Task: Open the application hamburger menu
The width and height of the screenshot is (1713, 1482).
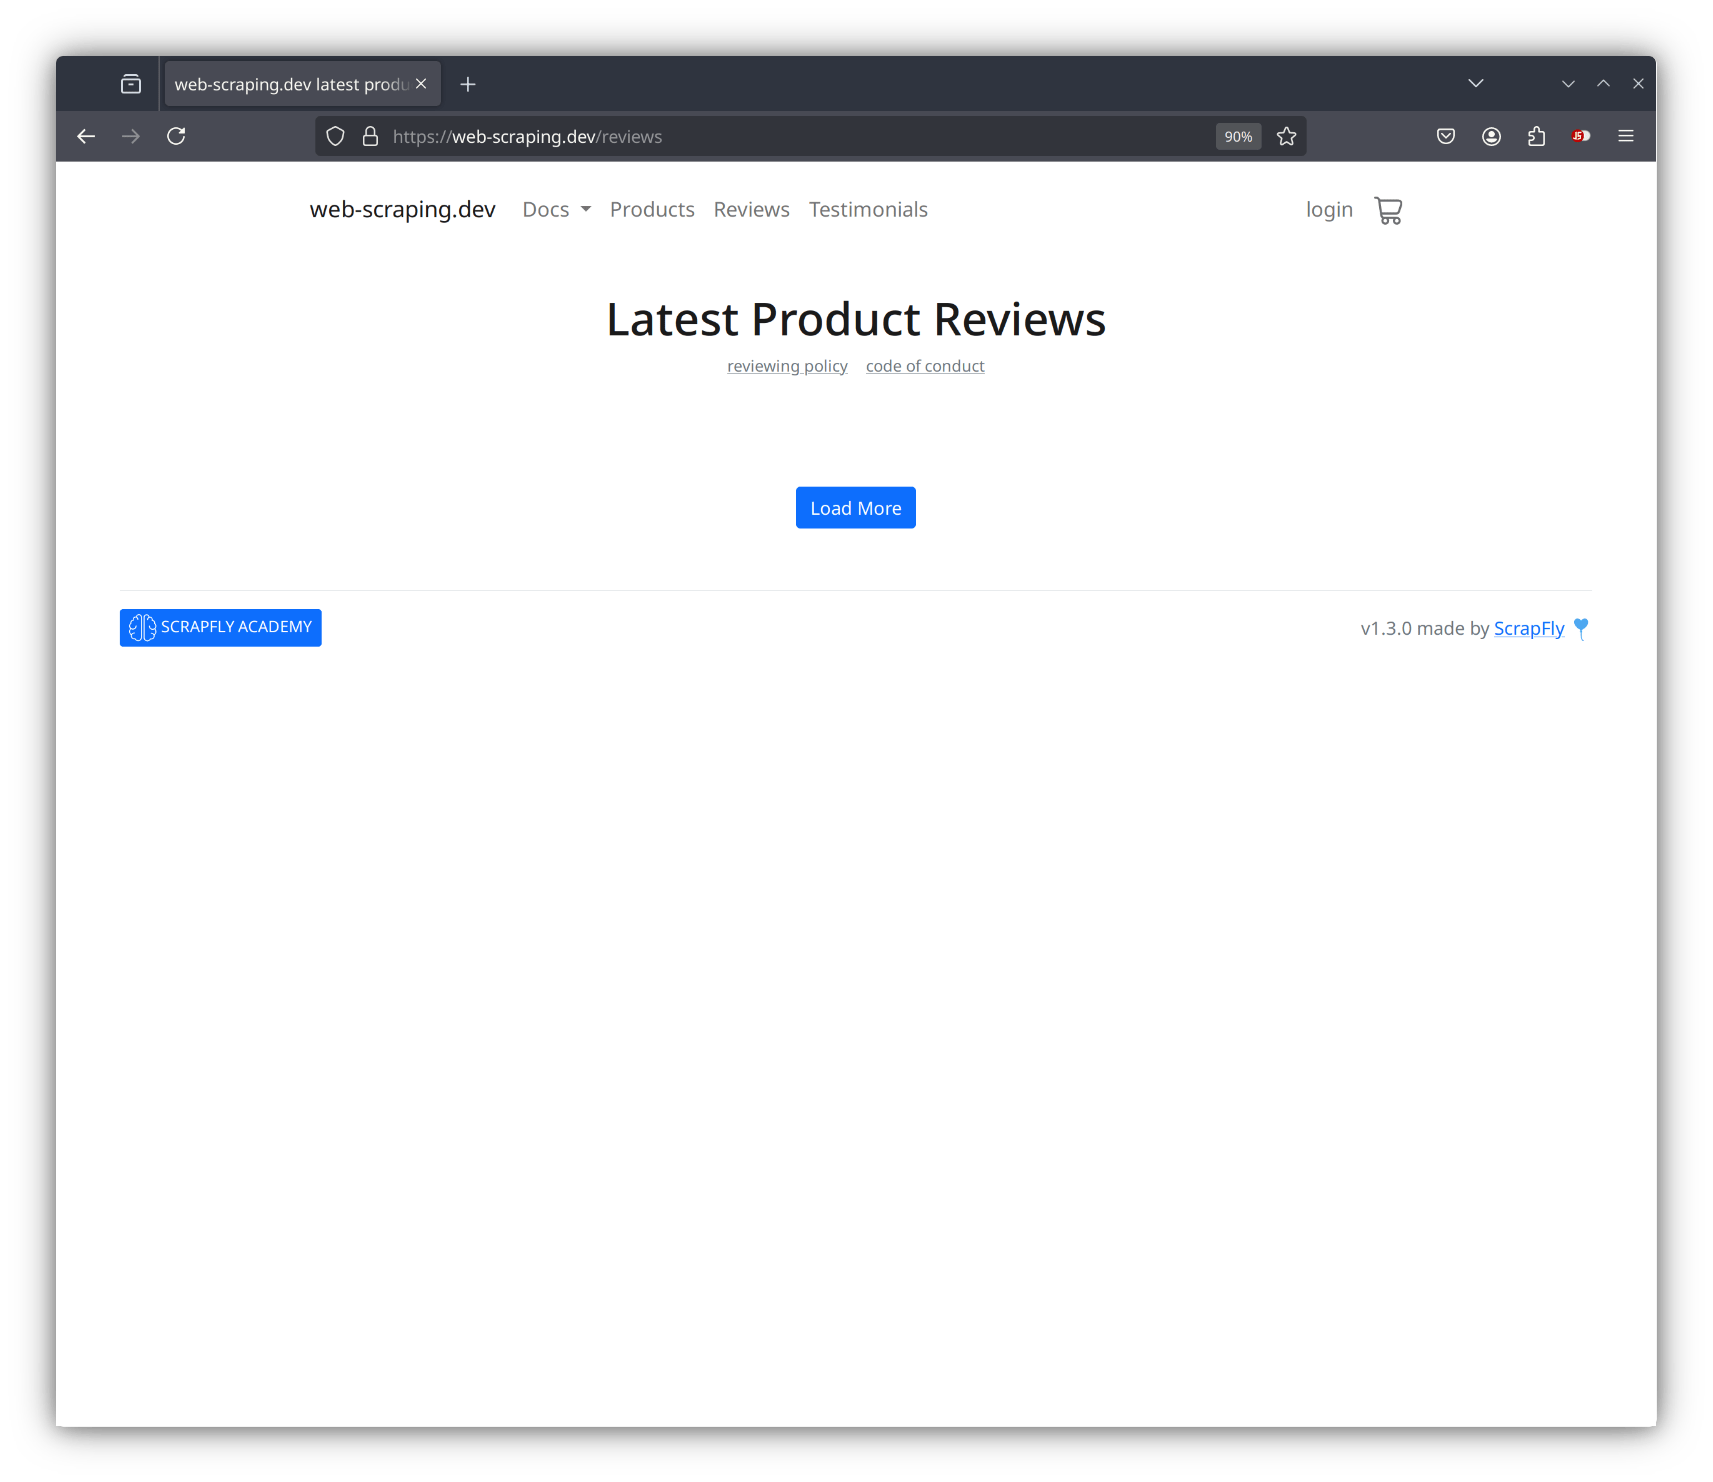Action: point(1626,136)
